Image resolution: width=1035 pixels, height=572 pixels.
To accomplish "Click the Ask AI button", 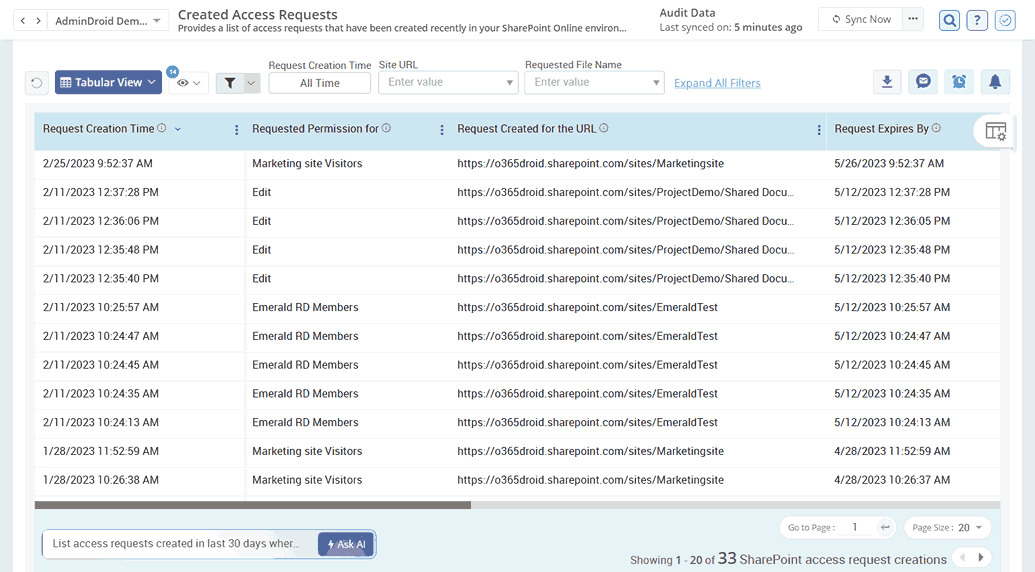I will point(347,544).
